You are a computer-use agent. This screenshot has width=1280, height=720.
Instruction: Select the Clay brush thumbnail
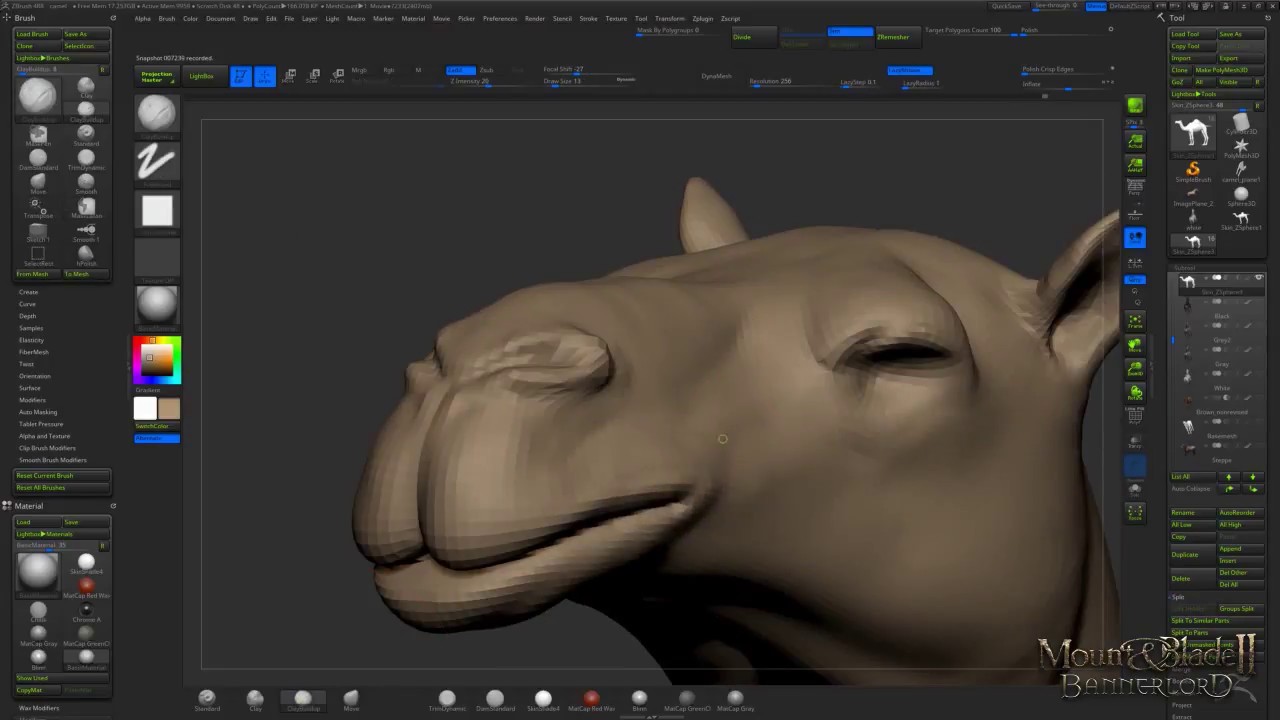click(x=86, y=87)
